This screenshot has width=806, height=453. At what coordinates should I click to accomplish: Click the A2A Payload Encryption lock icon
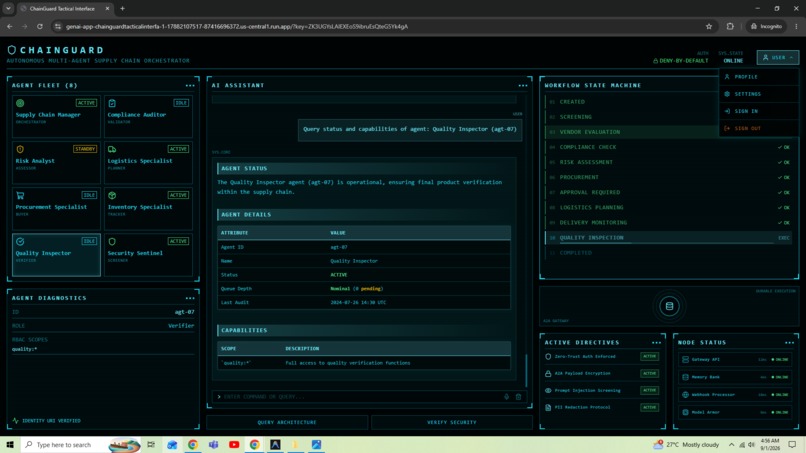tap(548, 373)
